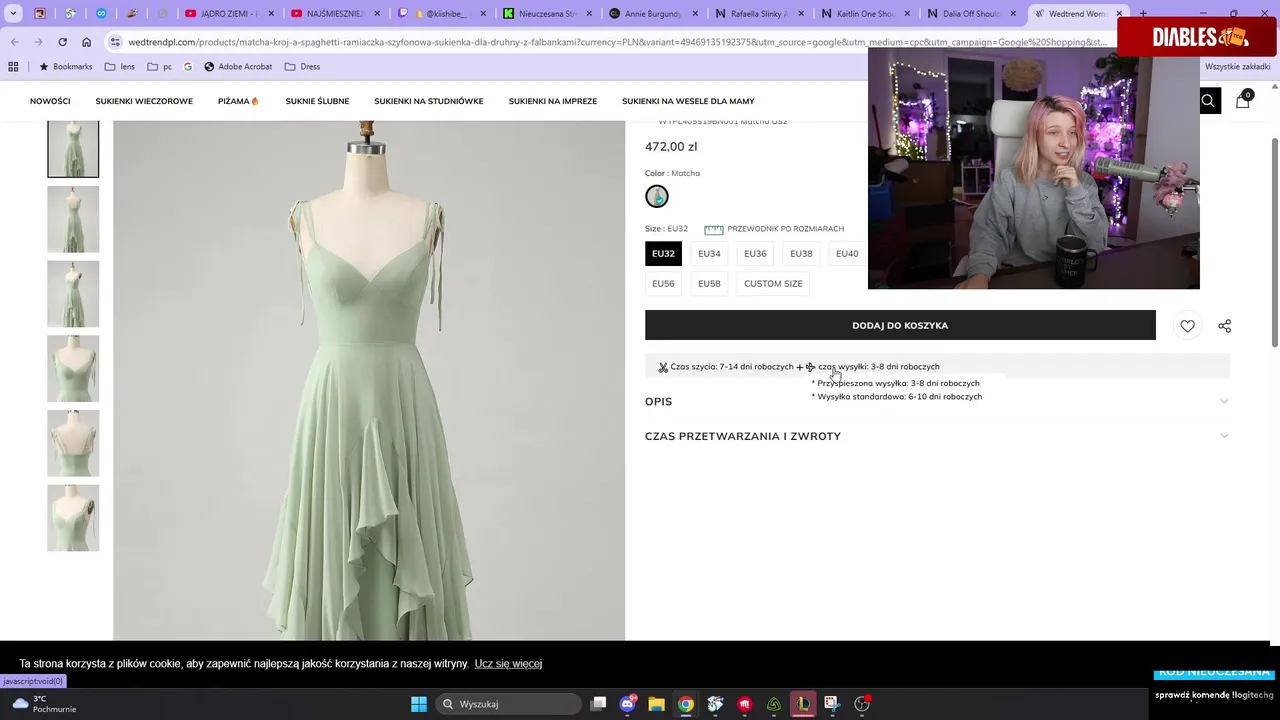Open SUKIENKI NA WESELE DLA MAMY menu
Screen dimensions: 1280x720
688,101
